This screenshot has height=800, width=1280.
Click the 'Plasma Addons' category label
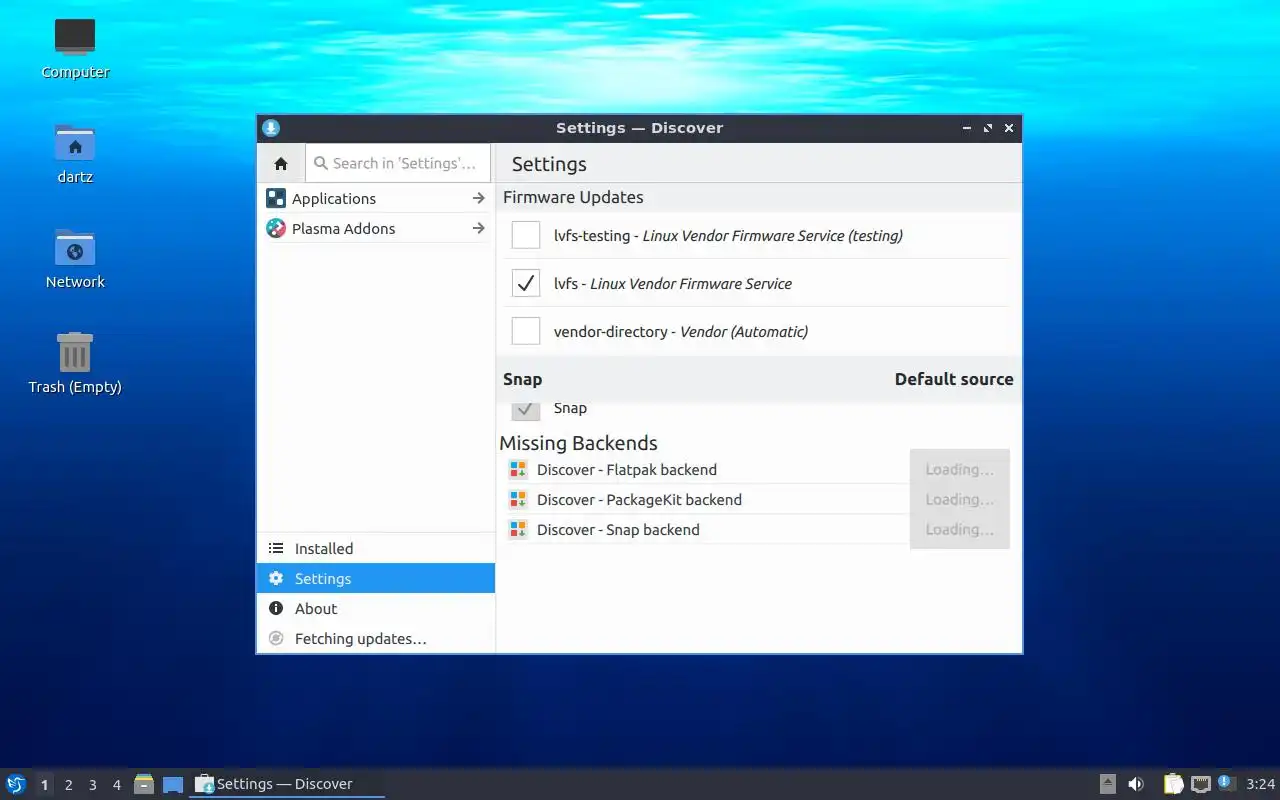(x=343, y=228)
